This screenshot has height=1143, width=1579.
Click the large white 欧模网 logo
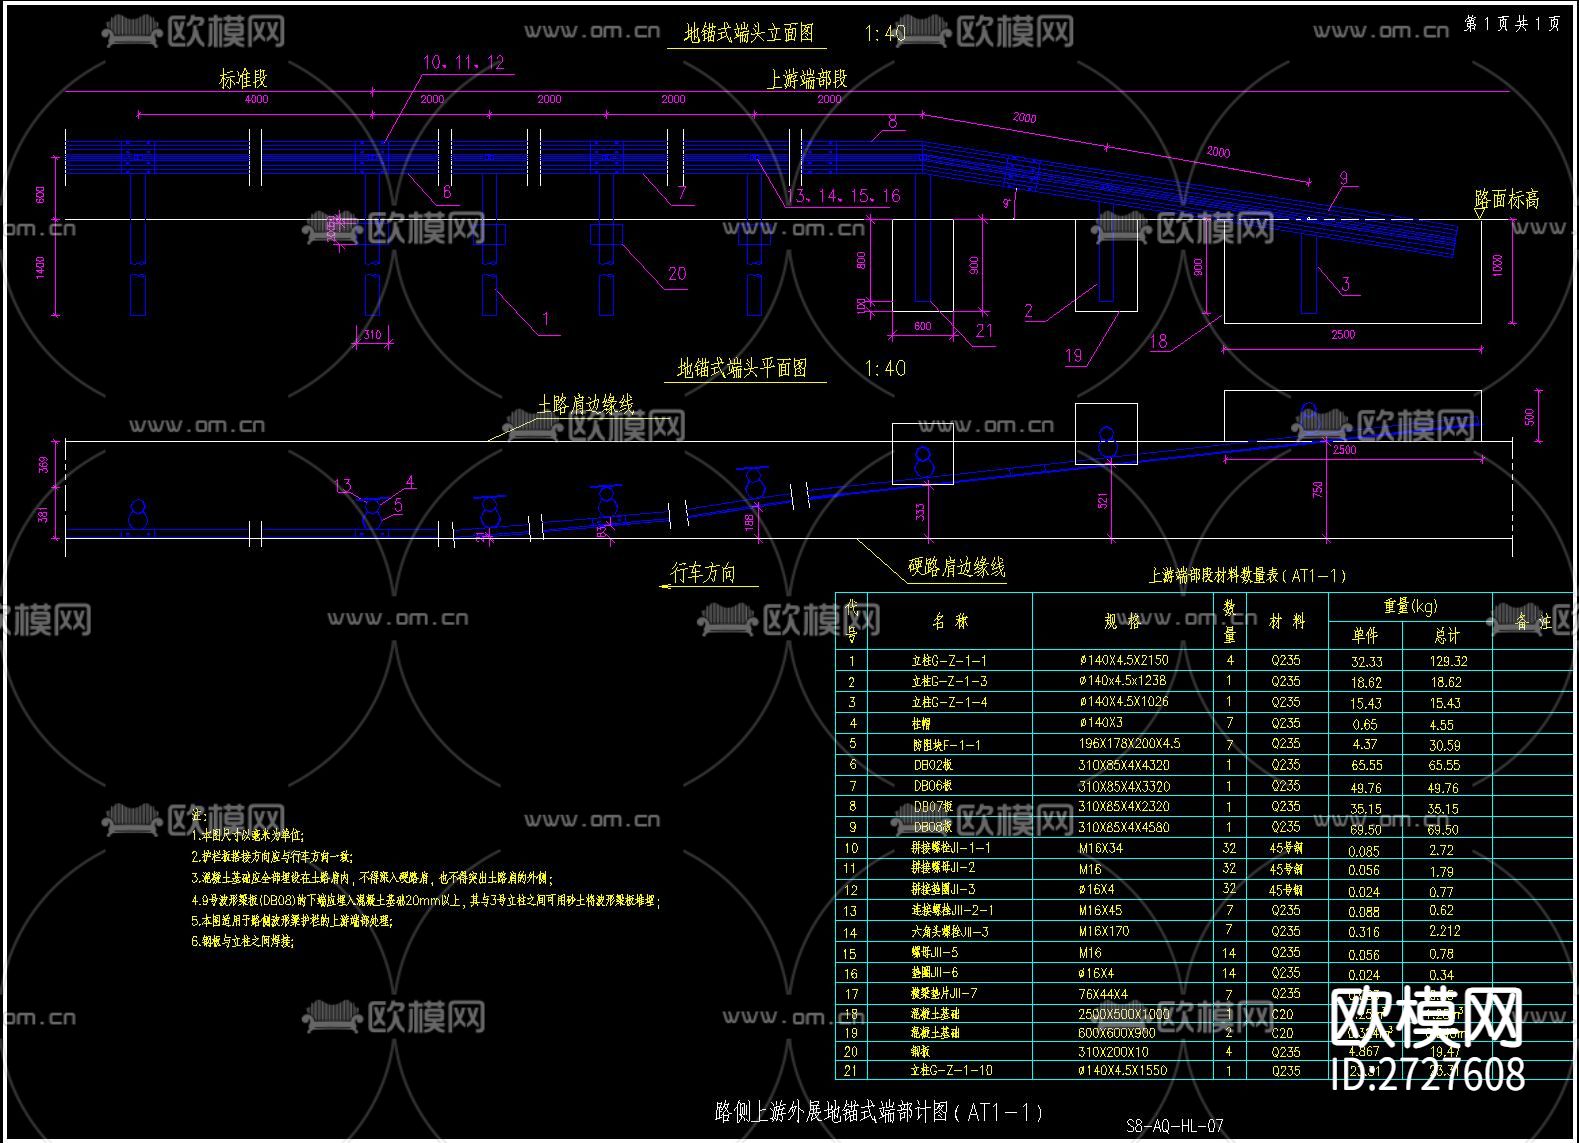[x=1427, y=1018]
